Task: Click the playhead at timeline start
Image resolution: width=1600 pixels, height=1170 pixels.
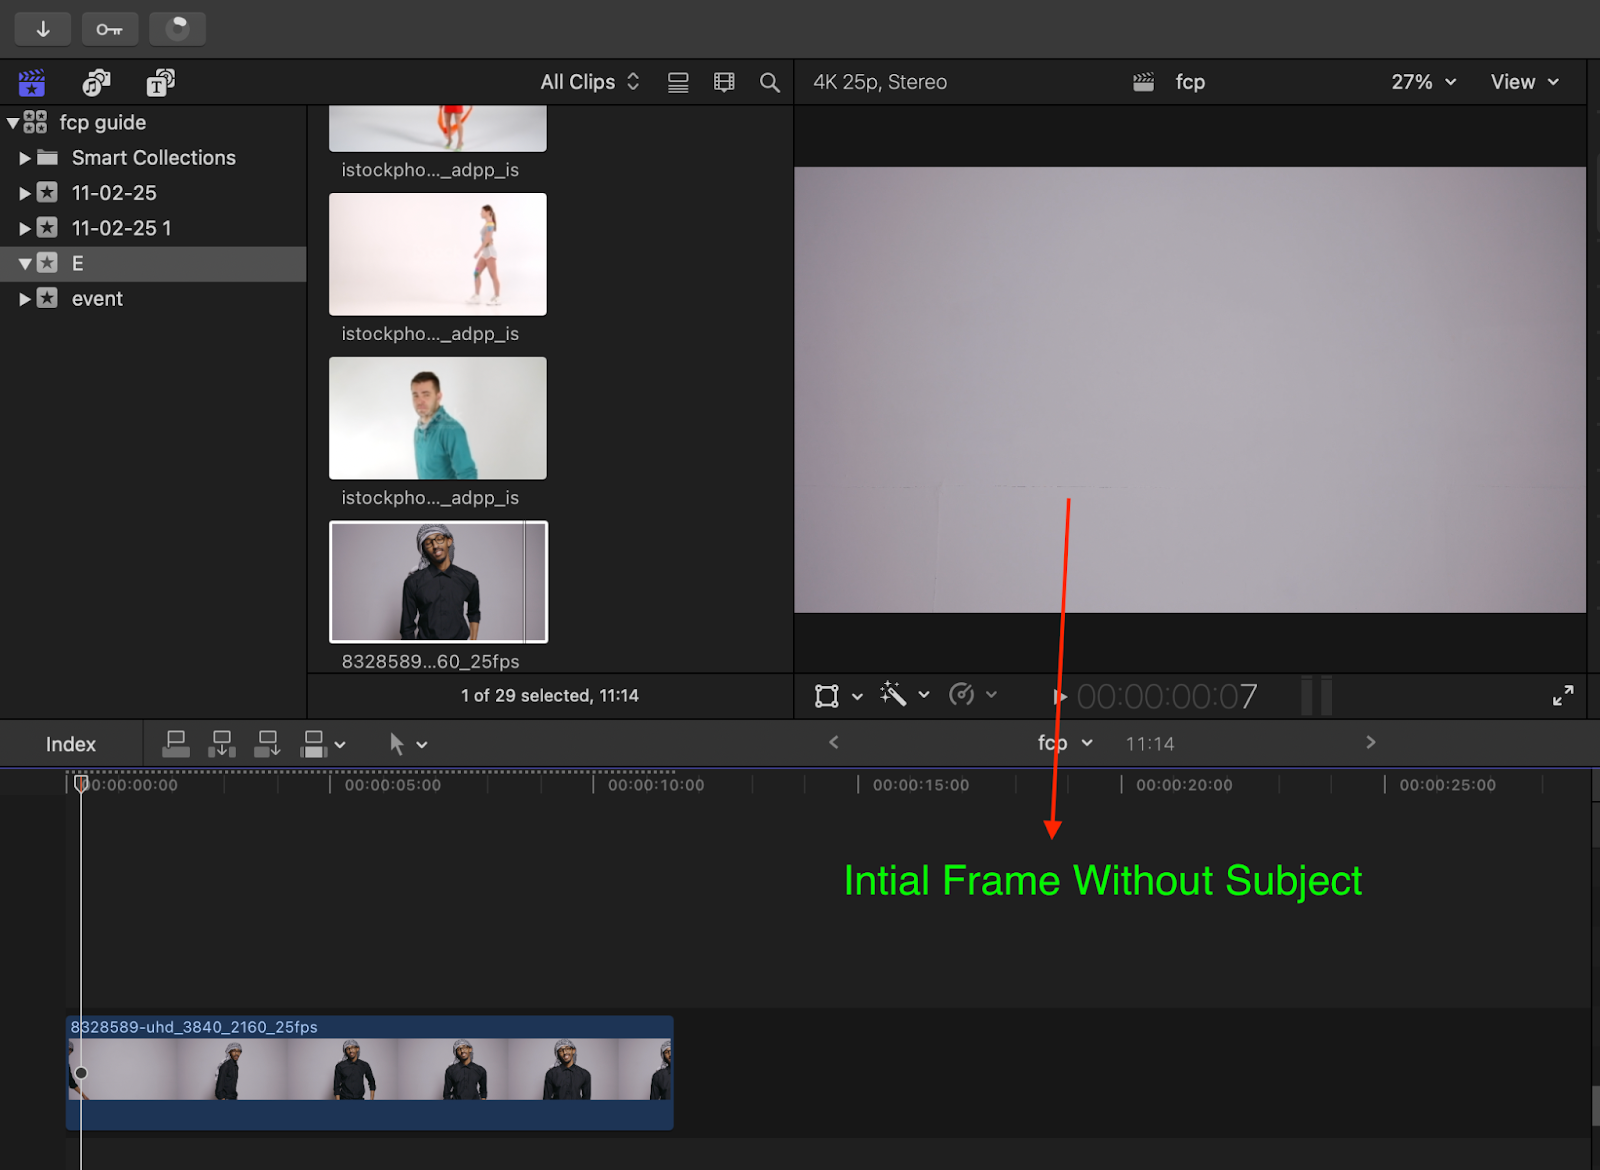Action: [81, 784]
